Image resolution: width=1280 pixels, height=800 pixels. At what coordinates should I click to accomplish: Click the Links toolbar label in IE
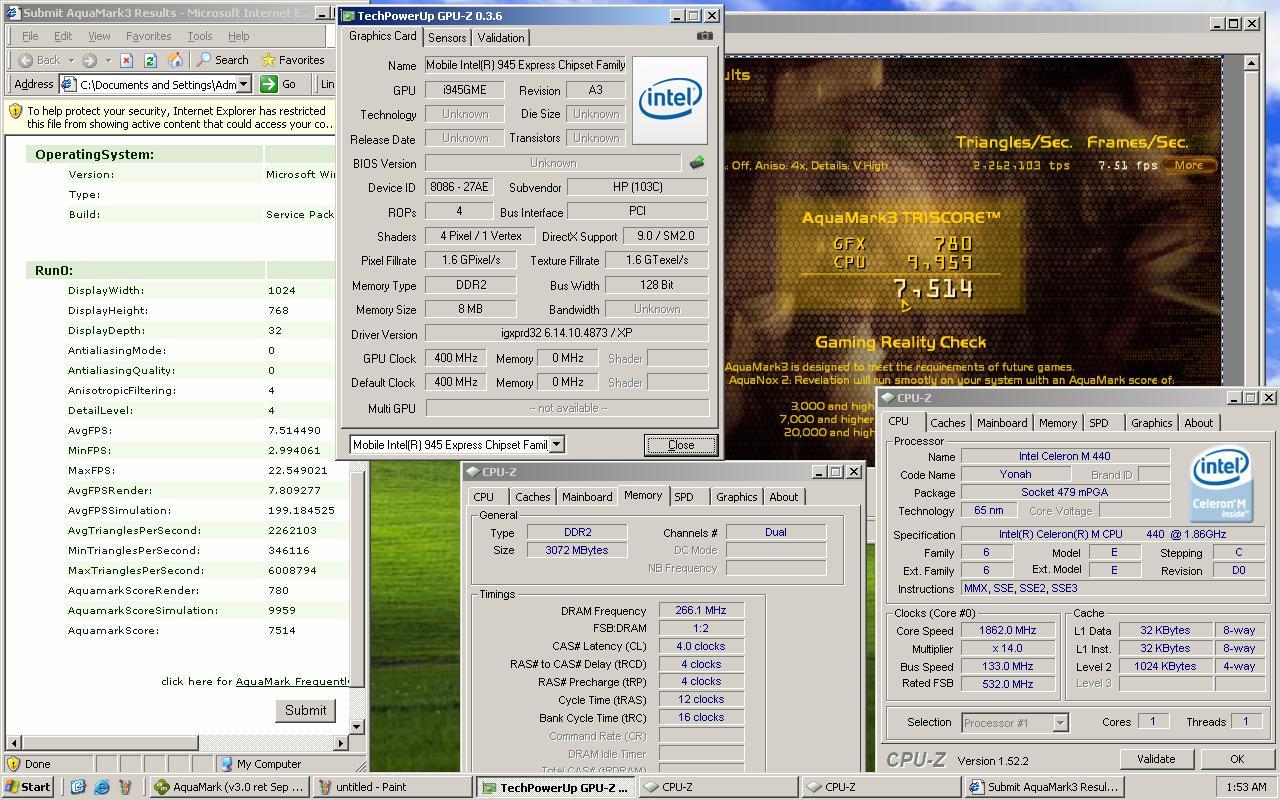[x=328, y=84]
